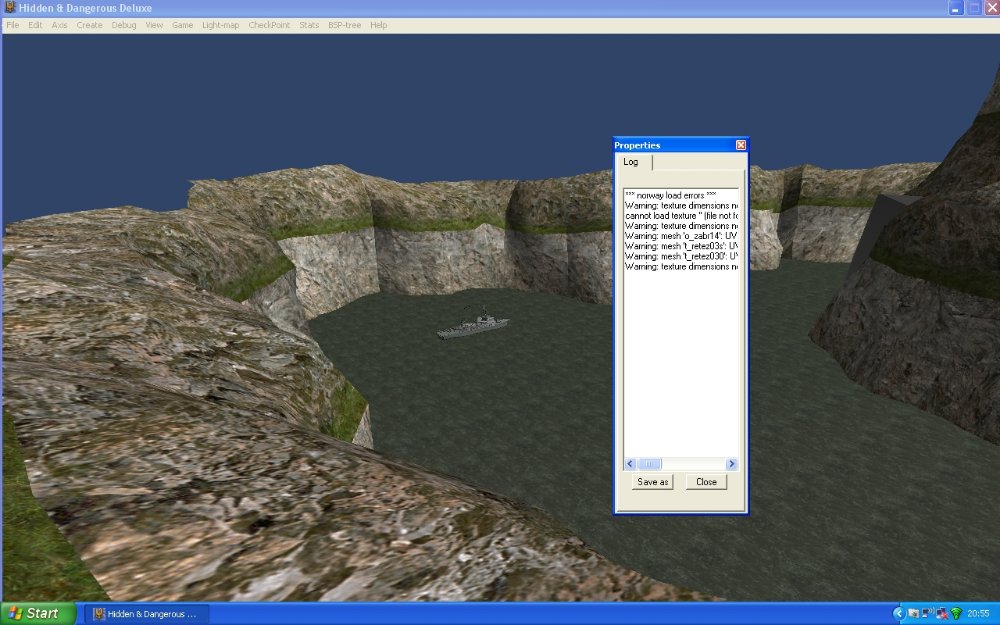Select the mesh 't_retez030' warning line

[x=681, y=256]
